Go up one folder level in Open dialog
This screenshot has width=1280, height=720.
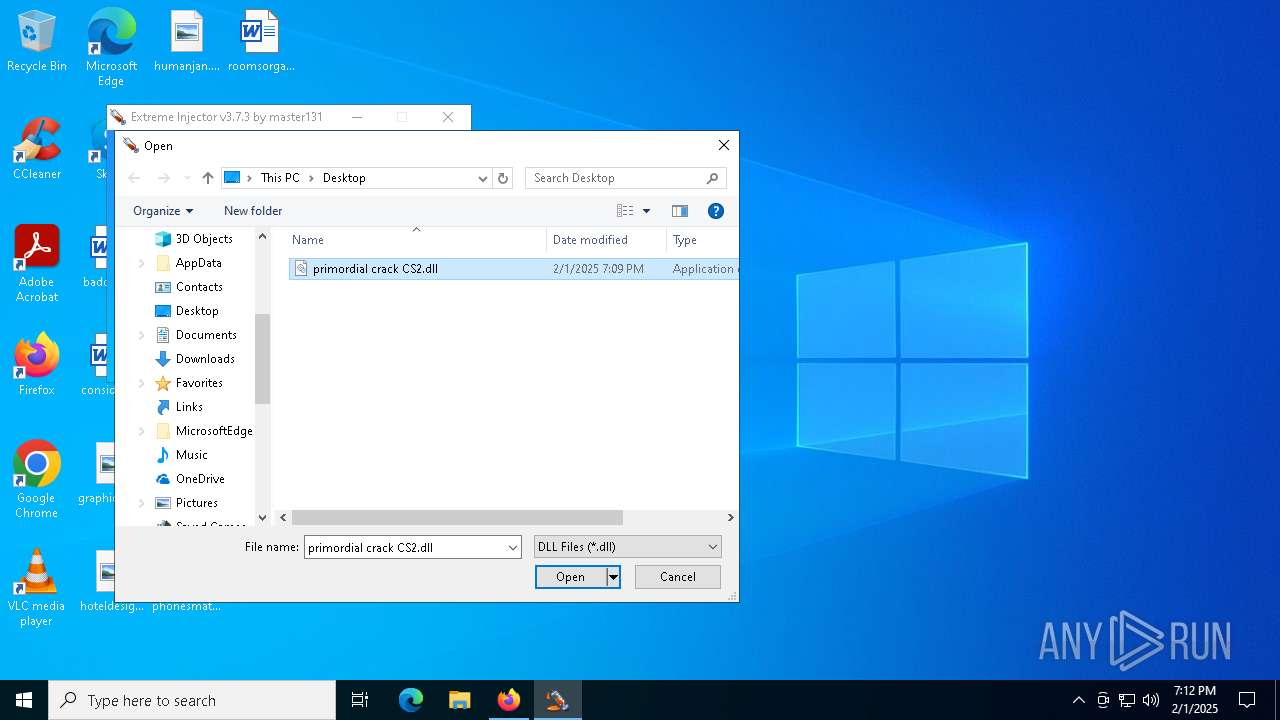(x=208, y=178)
